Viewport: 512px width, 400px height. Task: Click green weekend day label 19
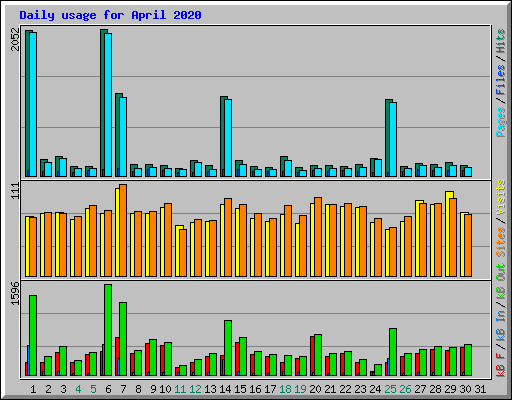(x=300, y=389)
